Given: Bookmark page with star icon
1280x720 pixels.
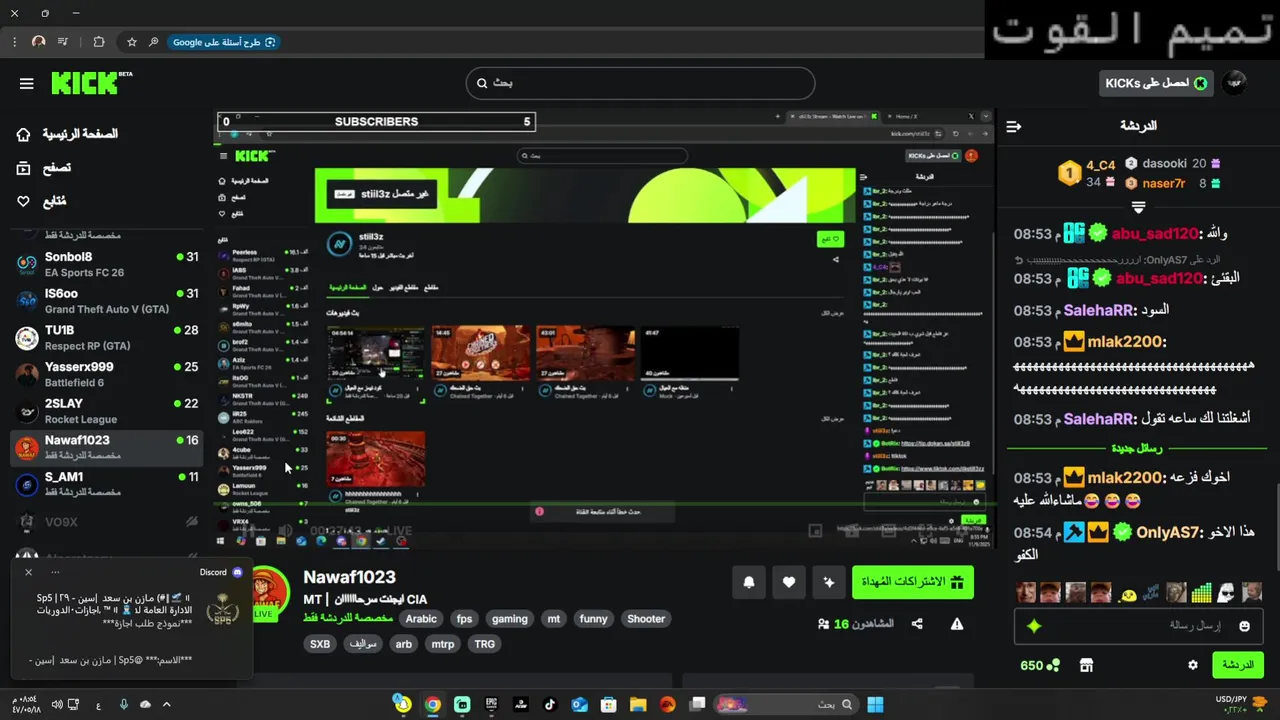Looking at the screenshot, I should coord(132,42).
